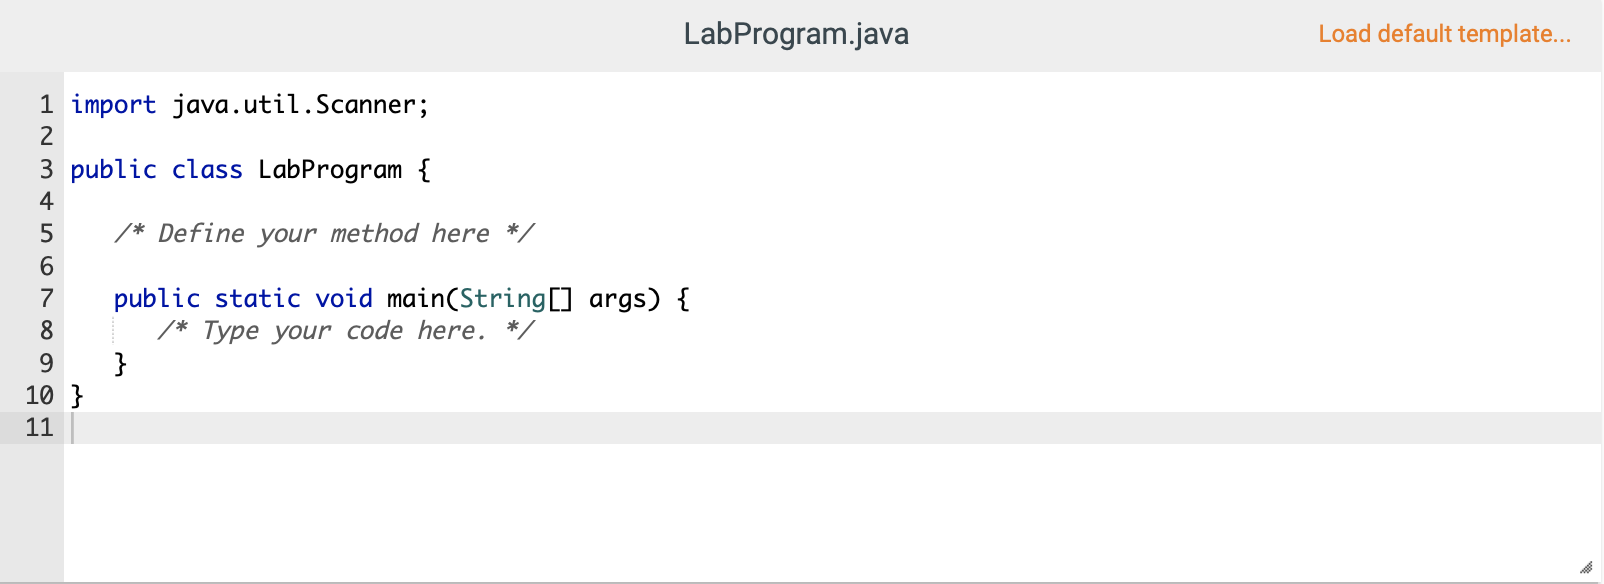Click the Load default template link

tap(1446, 33)
